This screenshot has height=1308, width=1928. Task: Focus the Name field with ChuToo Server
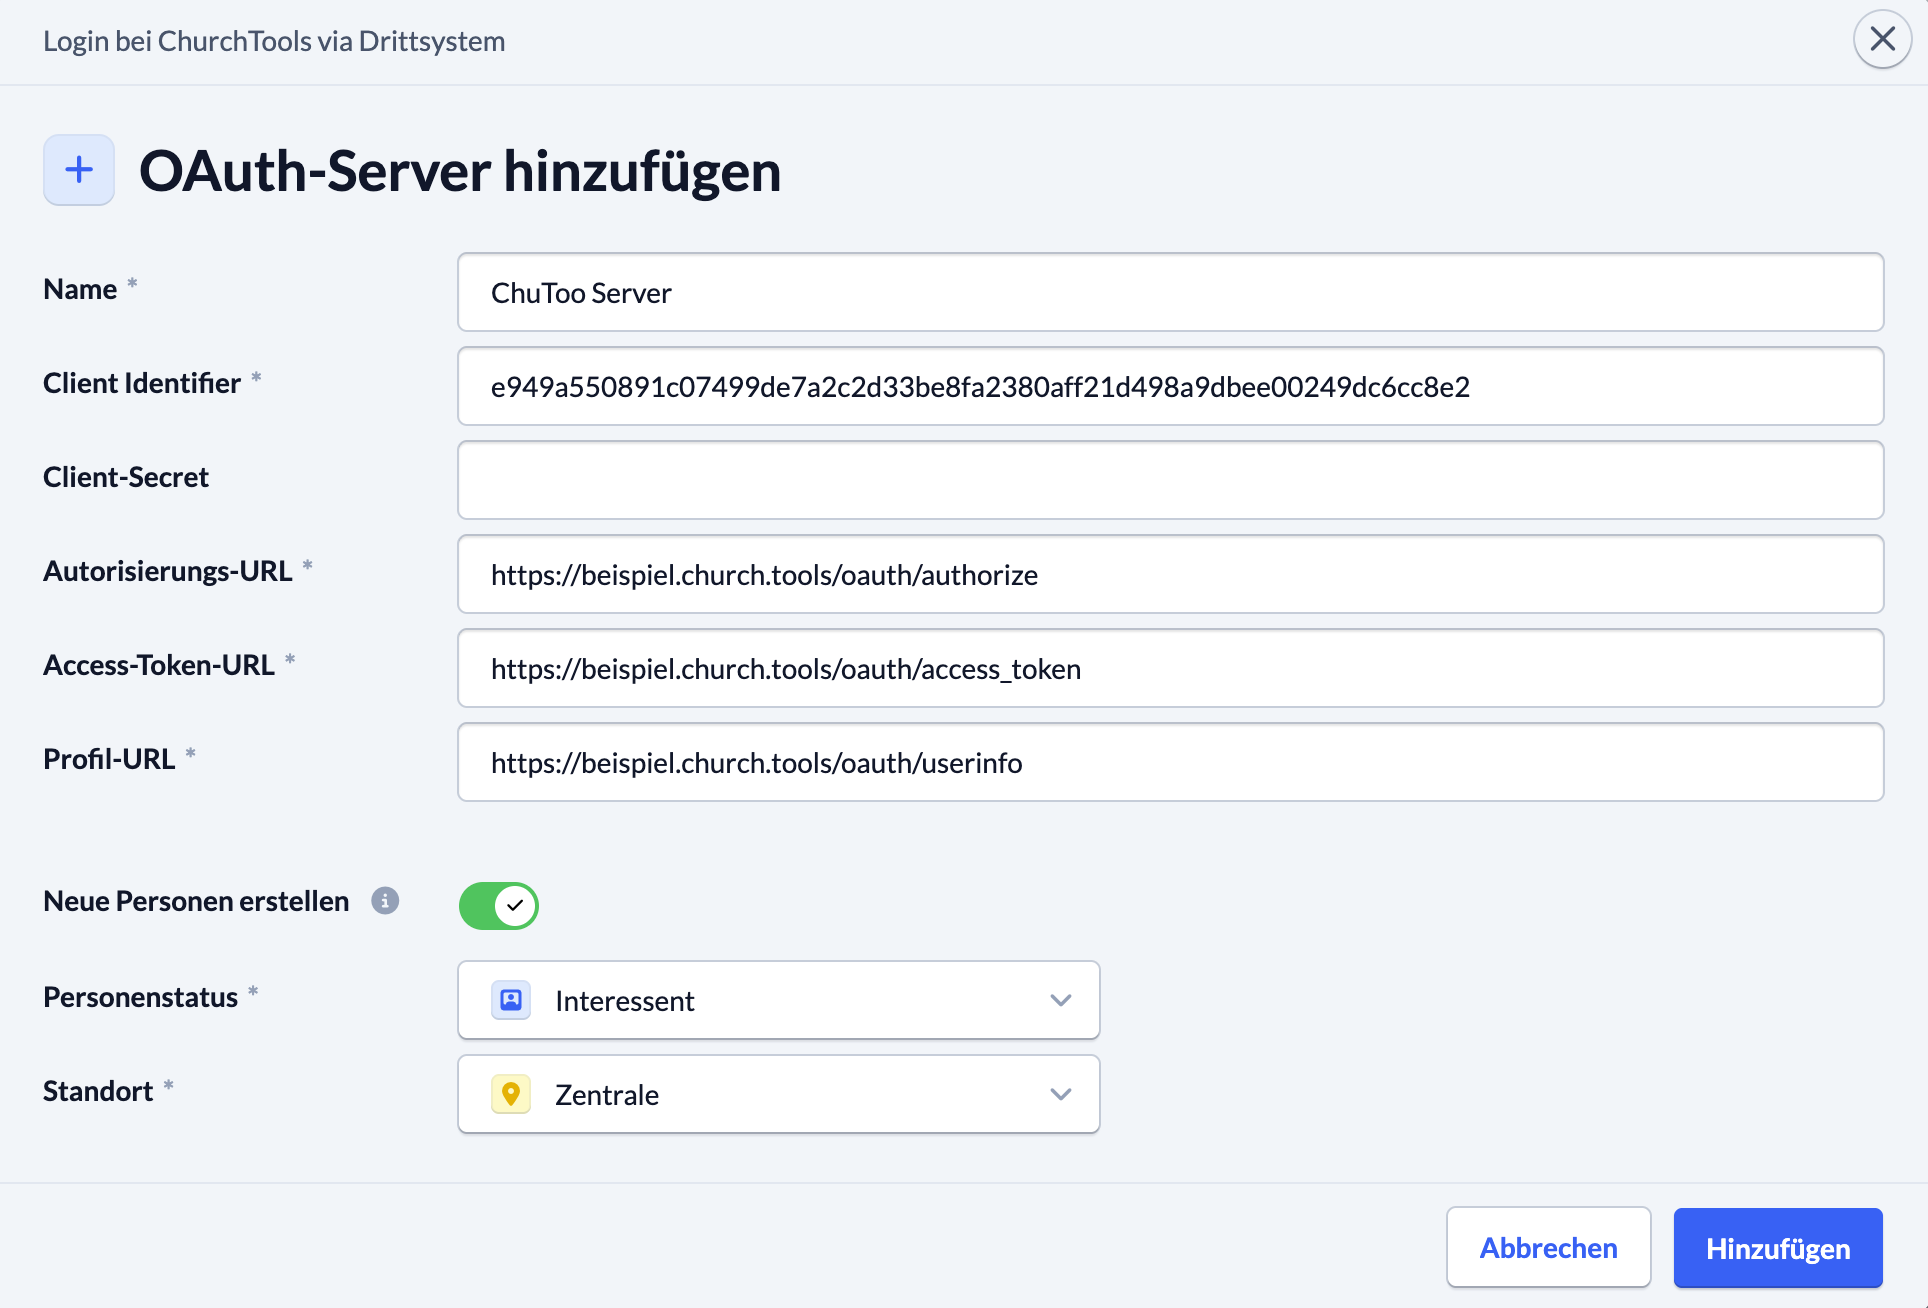(x=1170, y=292)
